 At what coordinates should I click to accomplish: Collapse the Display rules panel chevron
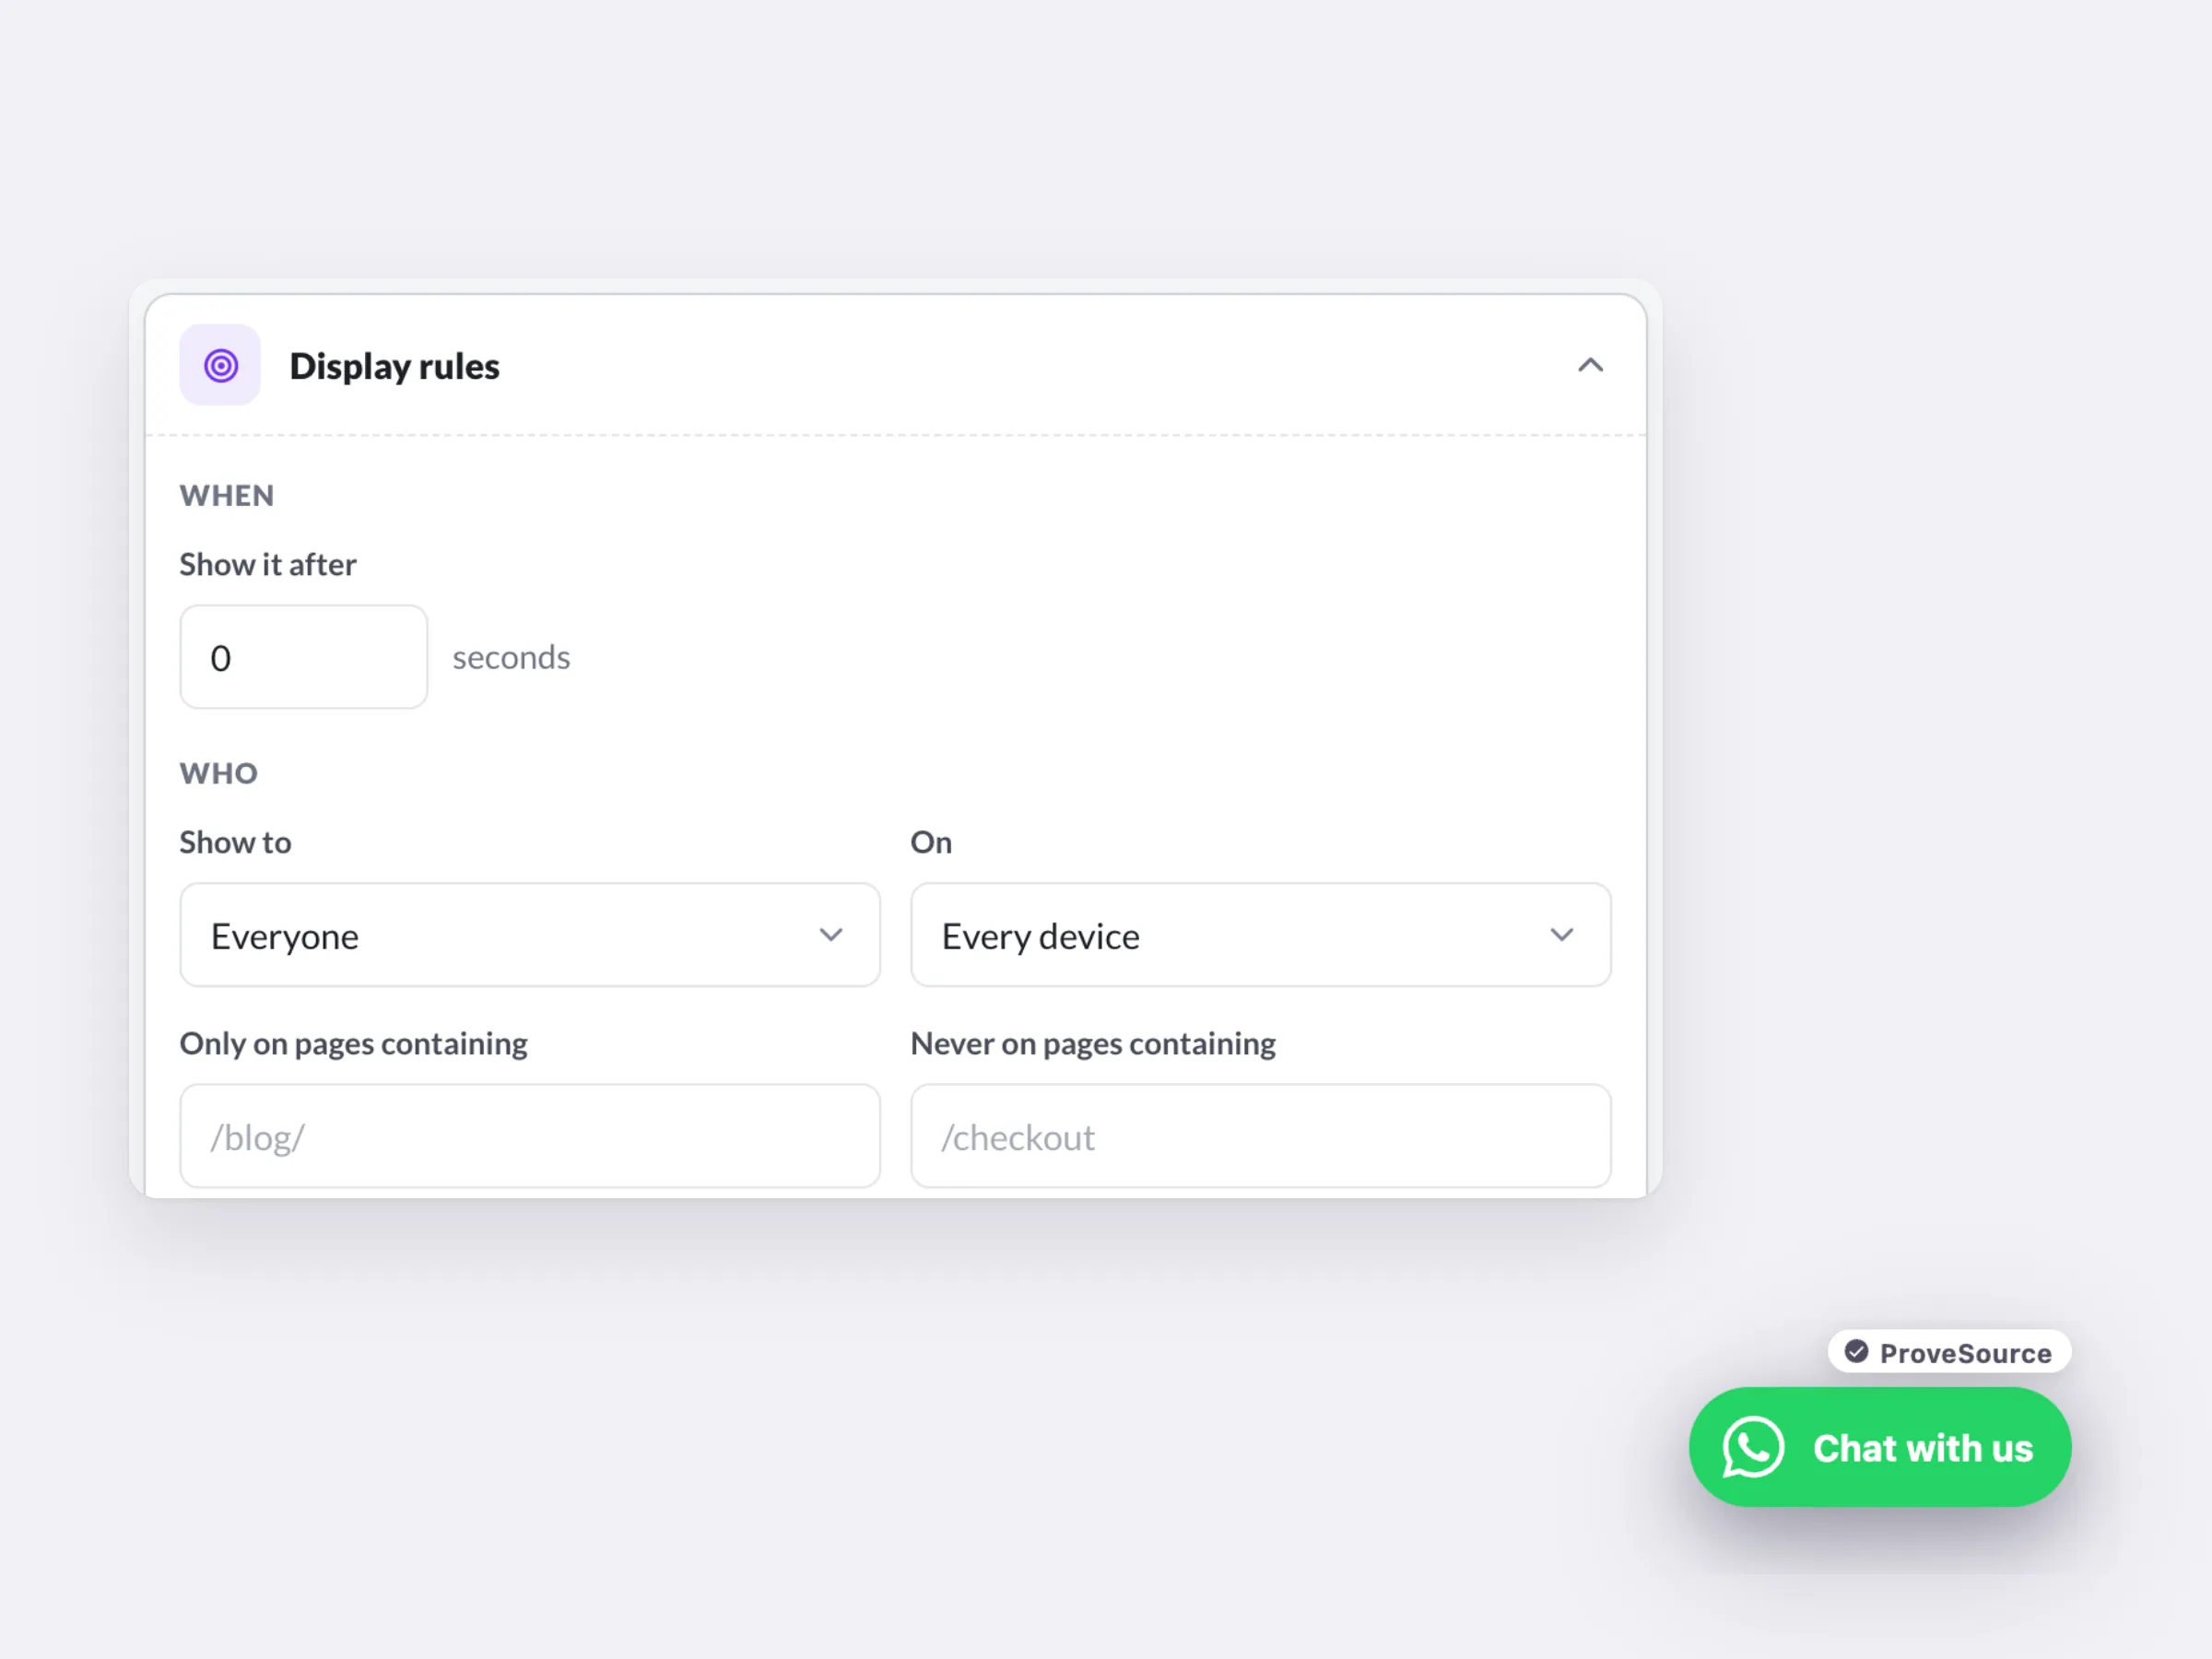click(x=1590, y=365)
